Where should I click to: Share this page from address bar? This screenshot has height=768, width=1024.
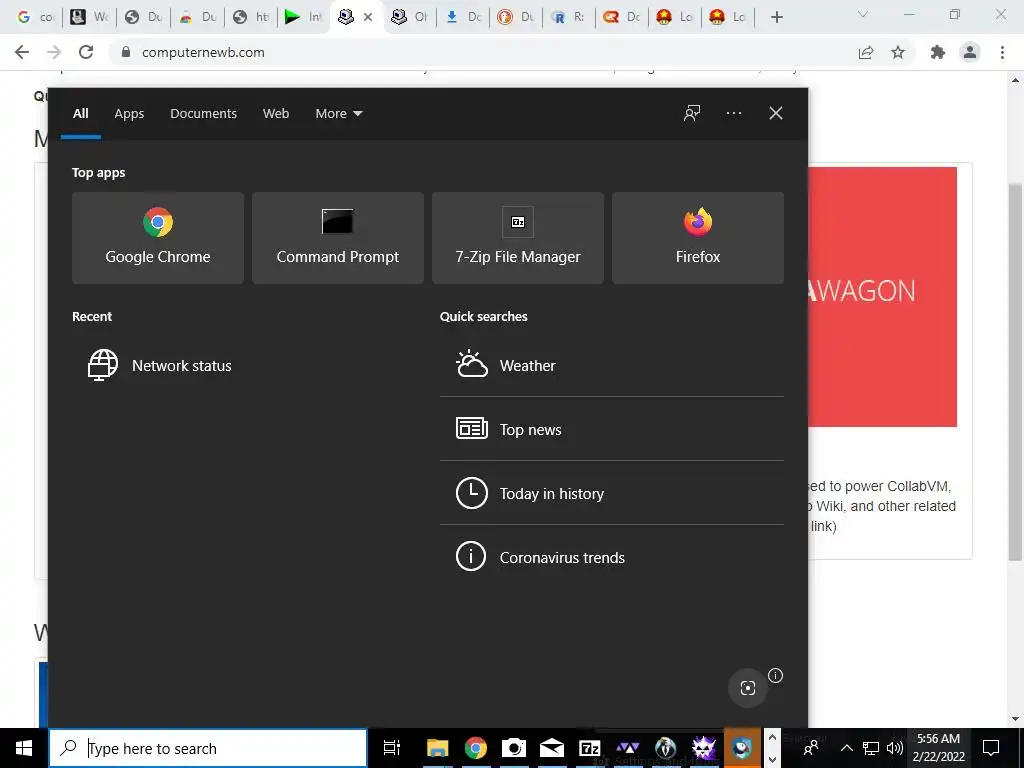pos(866,52)
